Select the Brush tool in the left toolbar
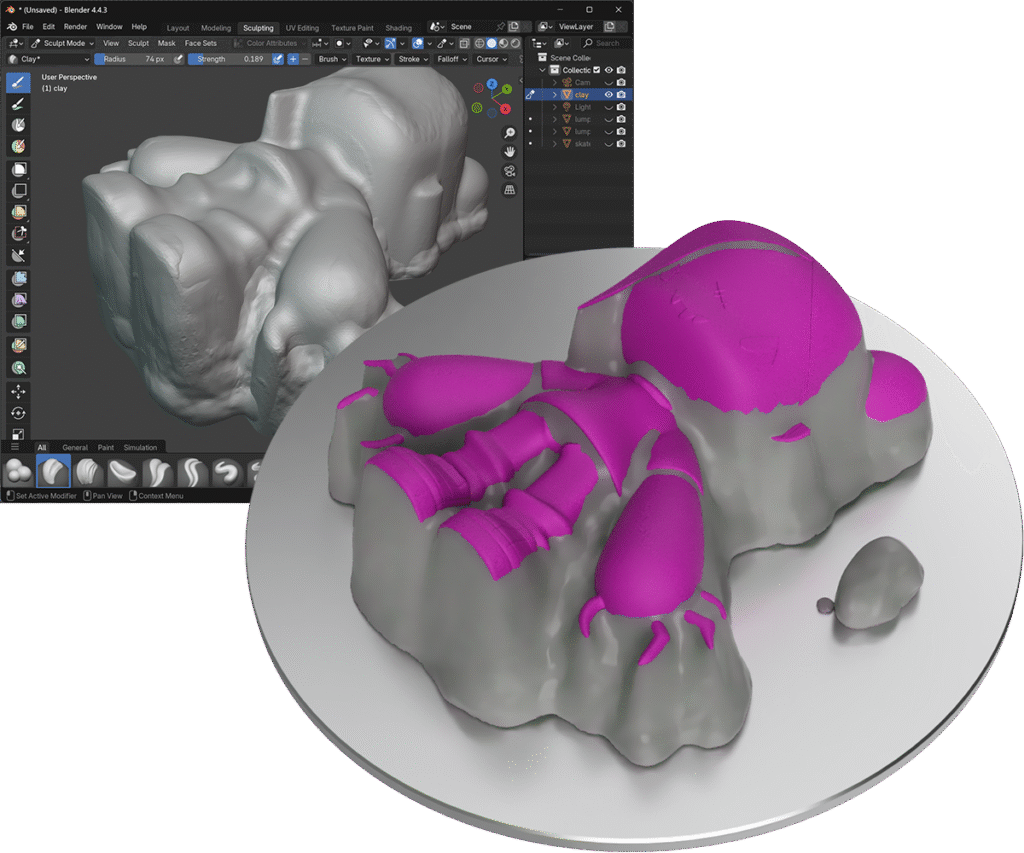Screen dimensions: 1024x853 18,82
